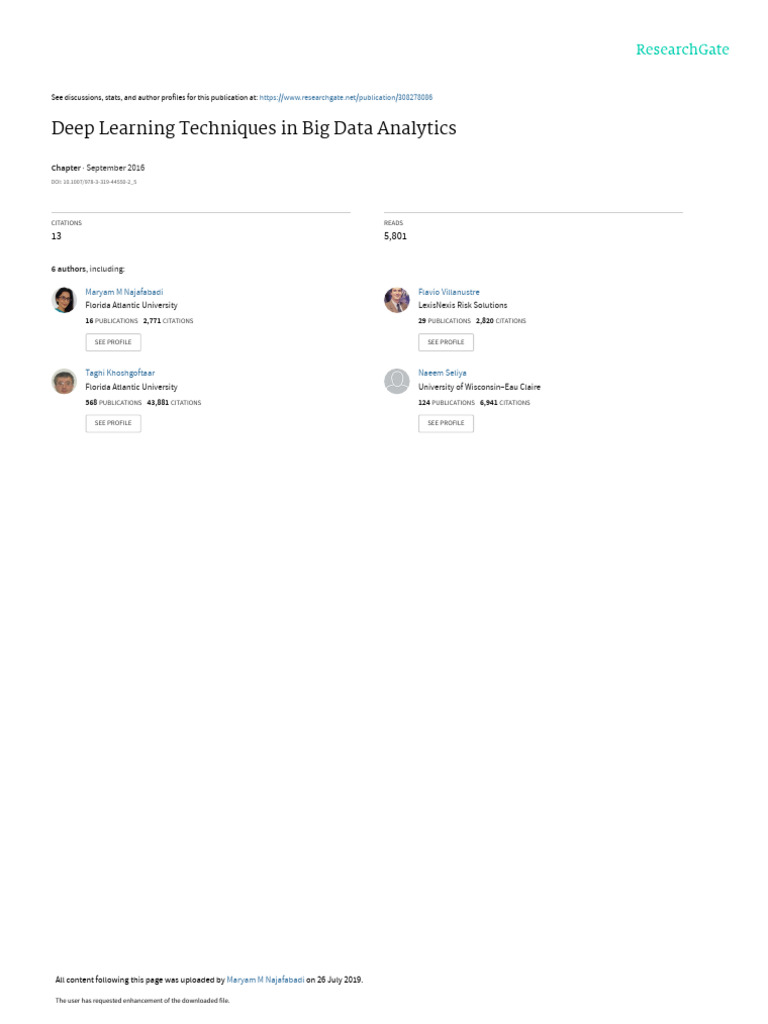Click See Profile for Naeem Seliya
Viewport: 768px width, 1024px height.
[446, 423]
